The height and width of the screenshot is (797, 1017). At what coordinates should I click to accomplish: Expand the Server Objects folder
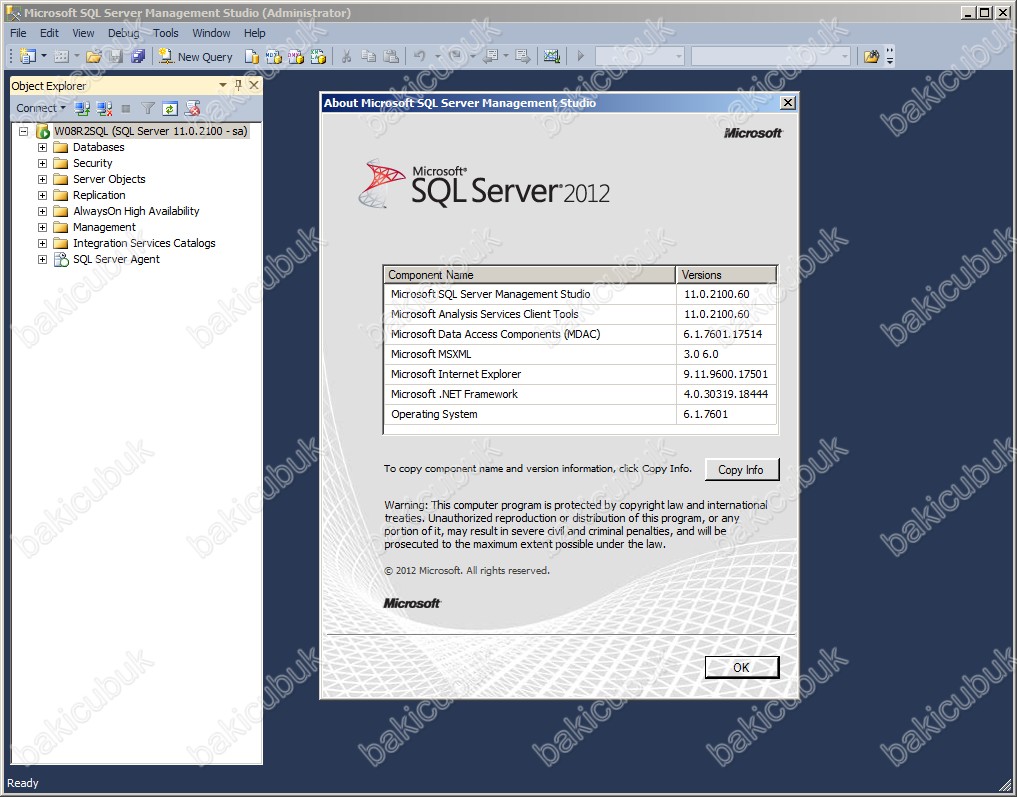click(x=42, y=179)
